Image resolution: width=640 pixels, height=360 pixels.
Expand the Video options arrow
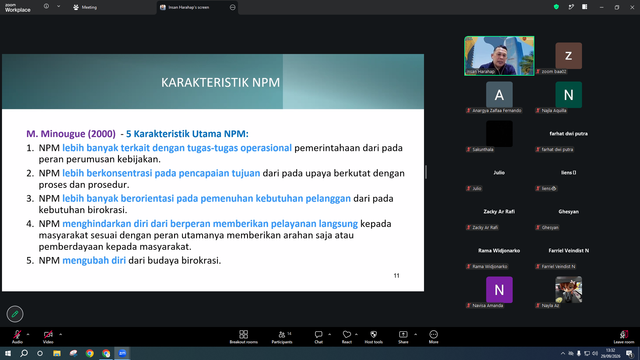pyautogui.click(x=60, y=334)
